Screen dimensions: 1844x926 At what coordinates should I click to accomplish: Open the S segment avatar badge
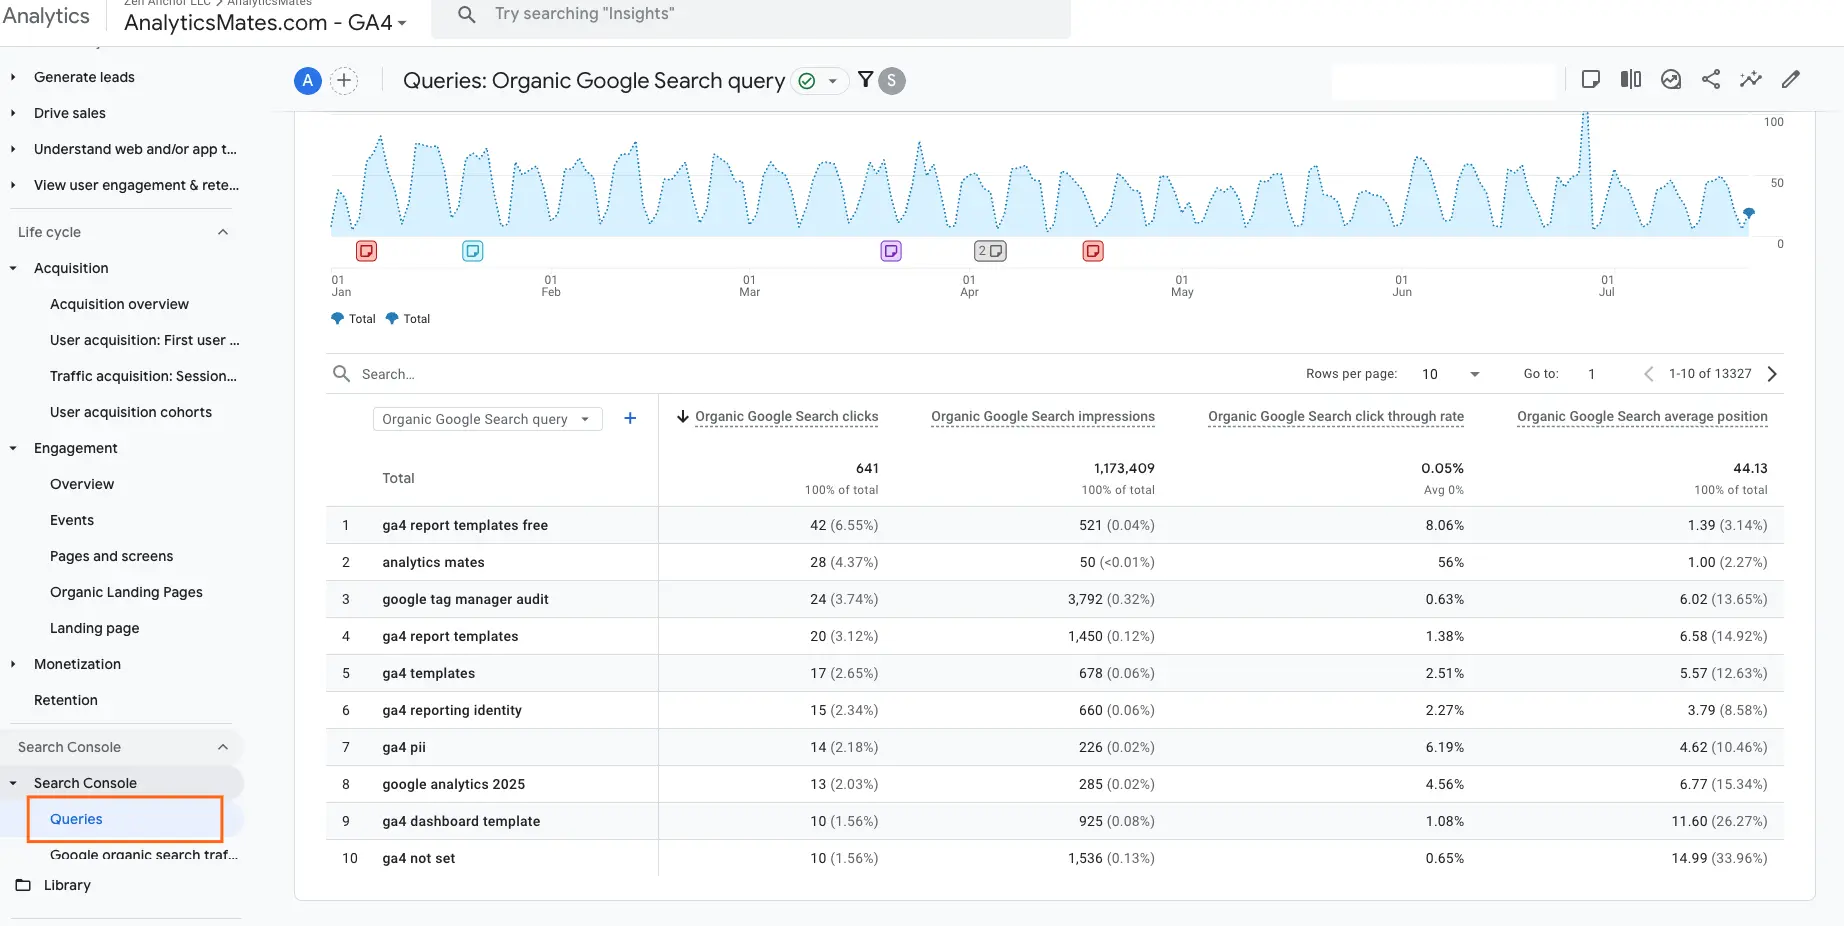pos(892,81)
